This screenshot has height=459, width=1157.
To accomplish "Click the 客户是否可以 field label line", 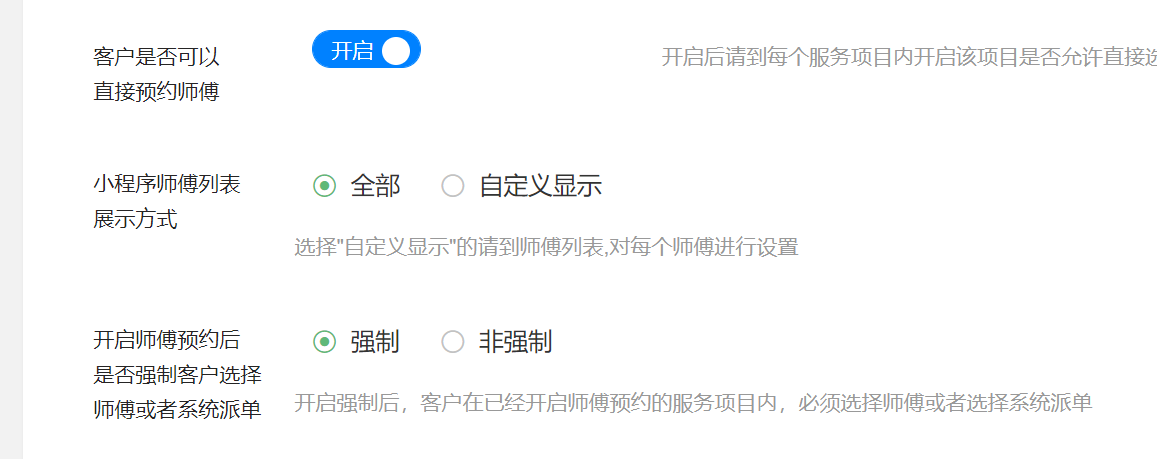I will click(x=156, y=57).
